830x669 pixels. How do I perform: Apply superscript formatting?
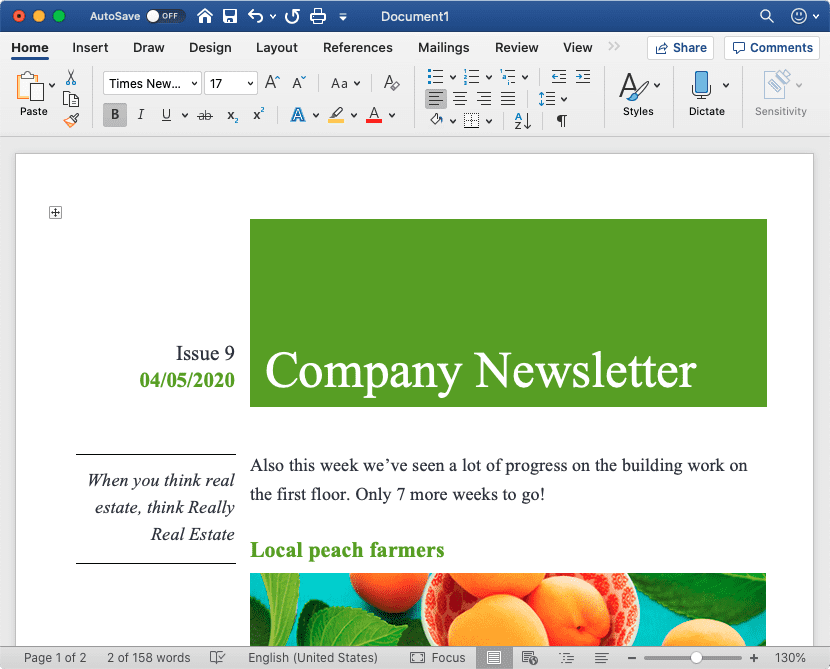(x=258, y=114)
